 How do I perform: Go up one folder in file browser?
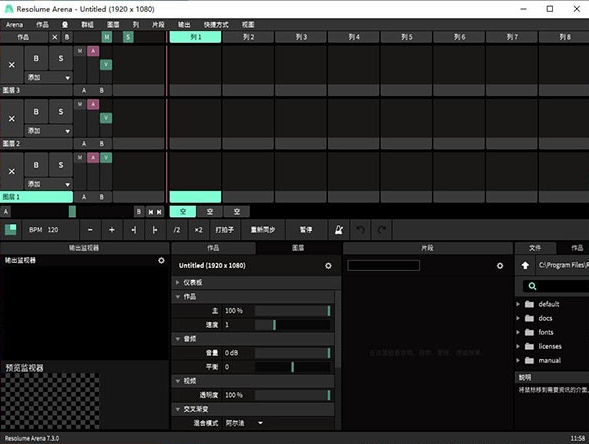coord(525,265)
